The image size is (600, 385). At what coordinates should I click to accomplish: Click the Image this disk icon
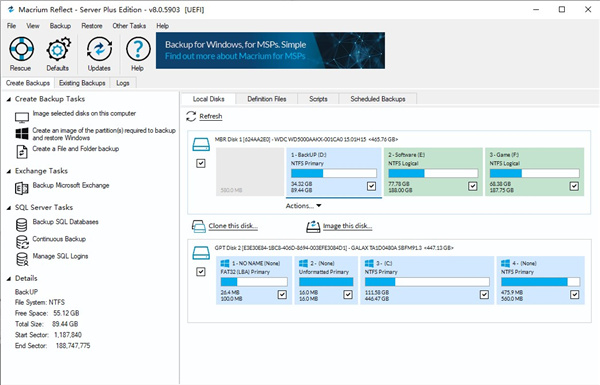pos(313,226)
